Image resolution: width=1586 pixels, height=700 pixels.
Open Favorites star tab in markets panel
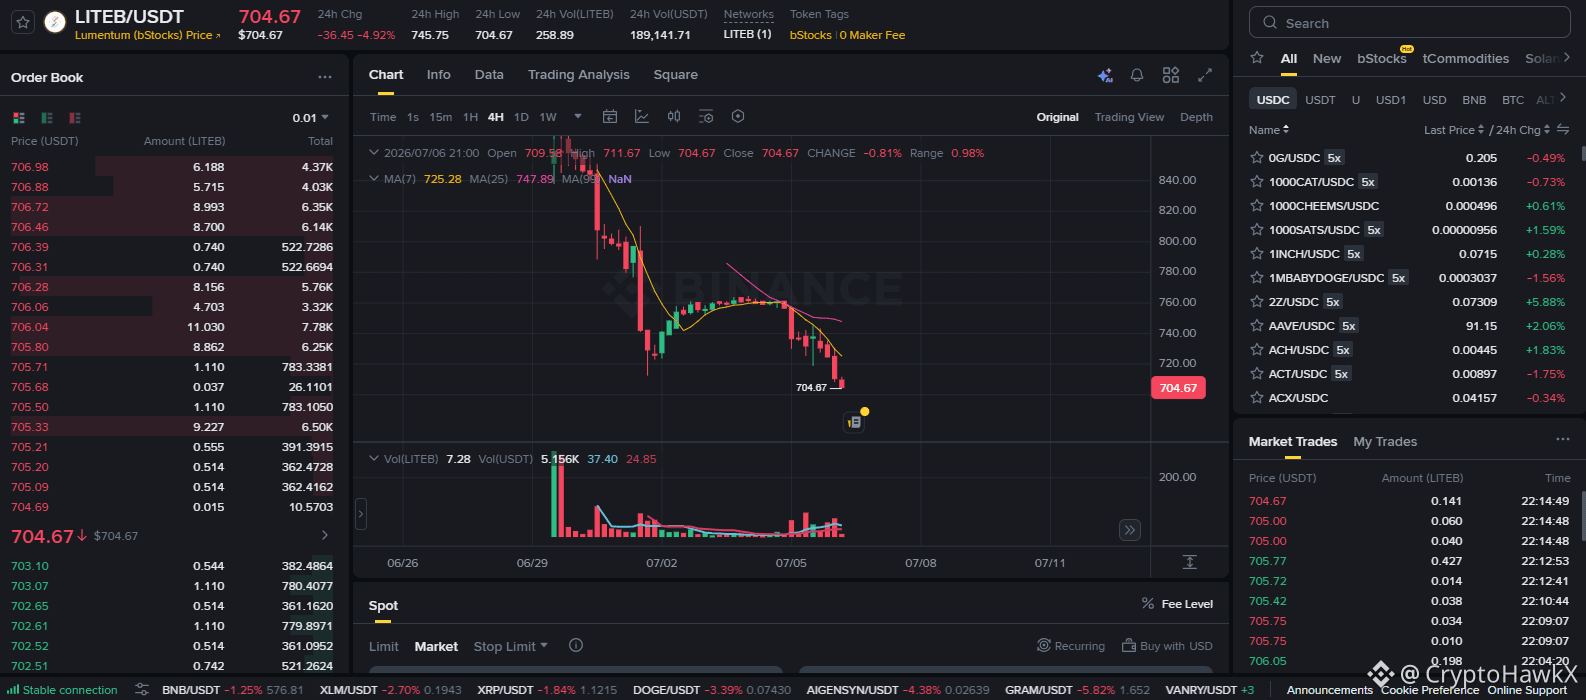point(1257,58)
